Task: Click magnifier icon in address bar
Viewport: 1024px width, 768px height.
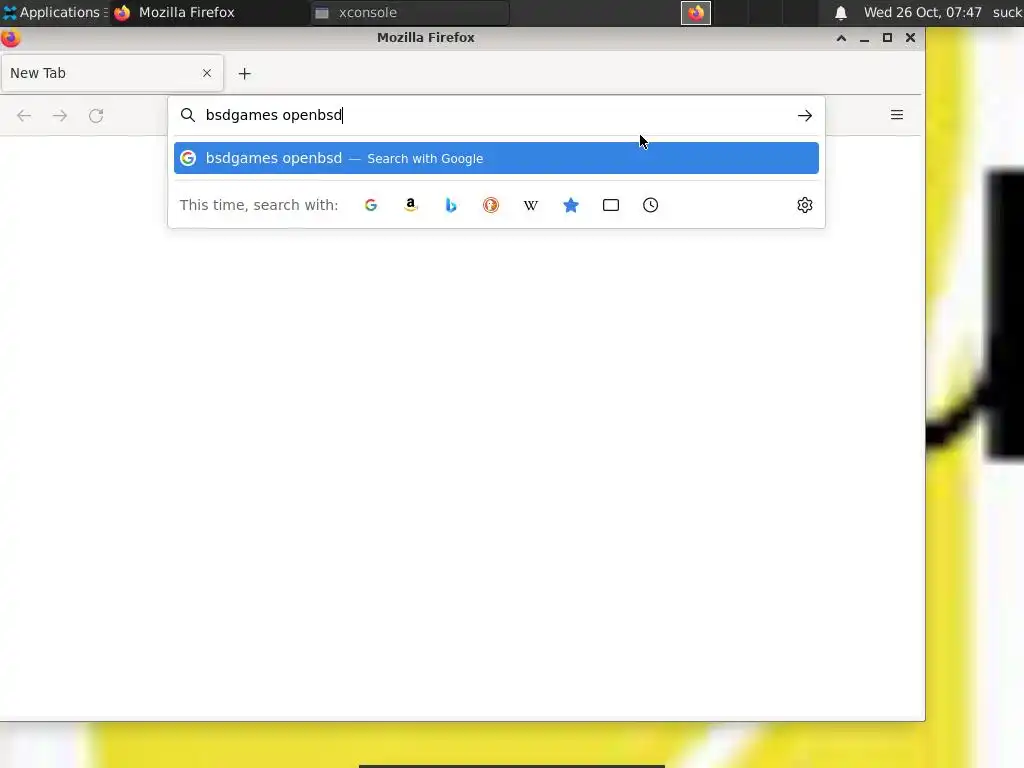Action: click(188, 115)
